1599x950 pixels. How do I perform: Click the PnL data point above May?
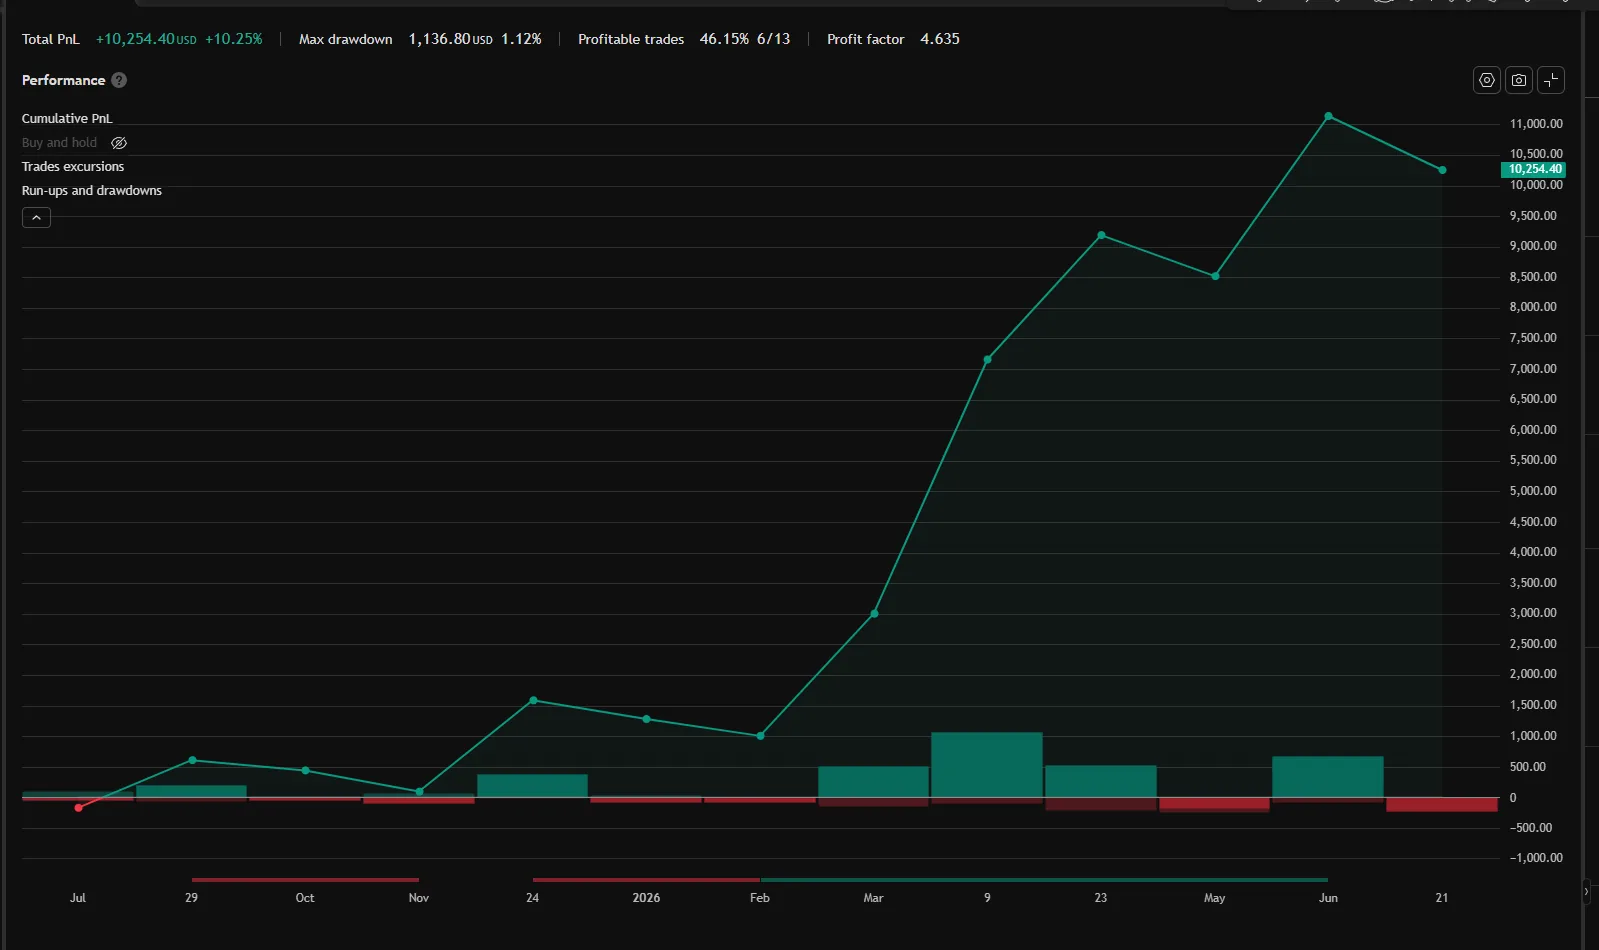1215,276
